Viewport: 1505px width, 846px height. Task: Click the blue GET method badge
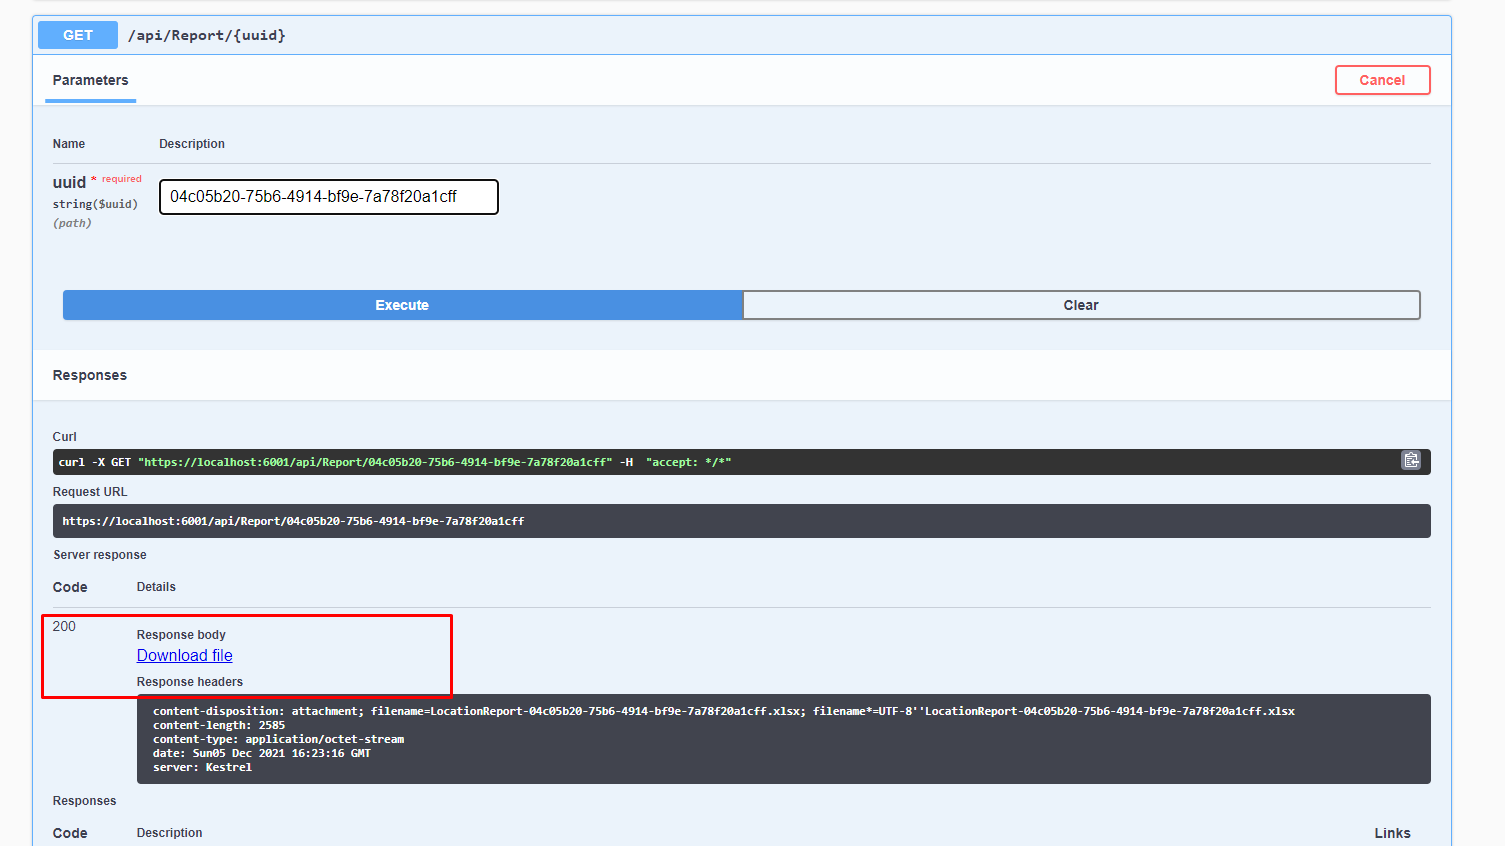tap(77, 35)
